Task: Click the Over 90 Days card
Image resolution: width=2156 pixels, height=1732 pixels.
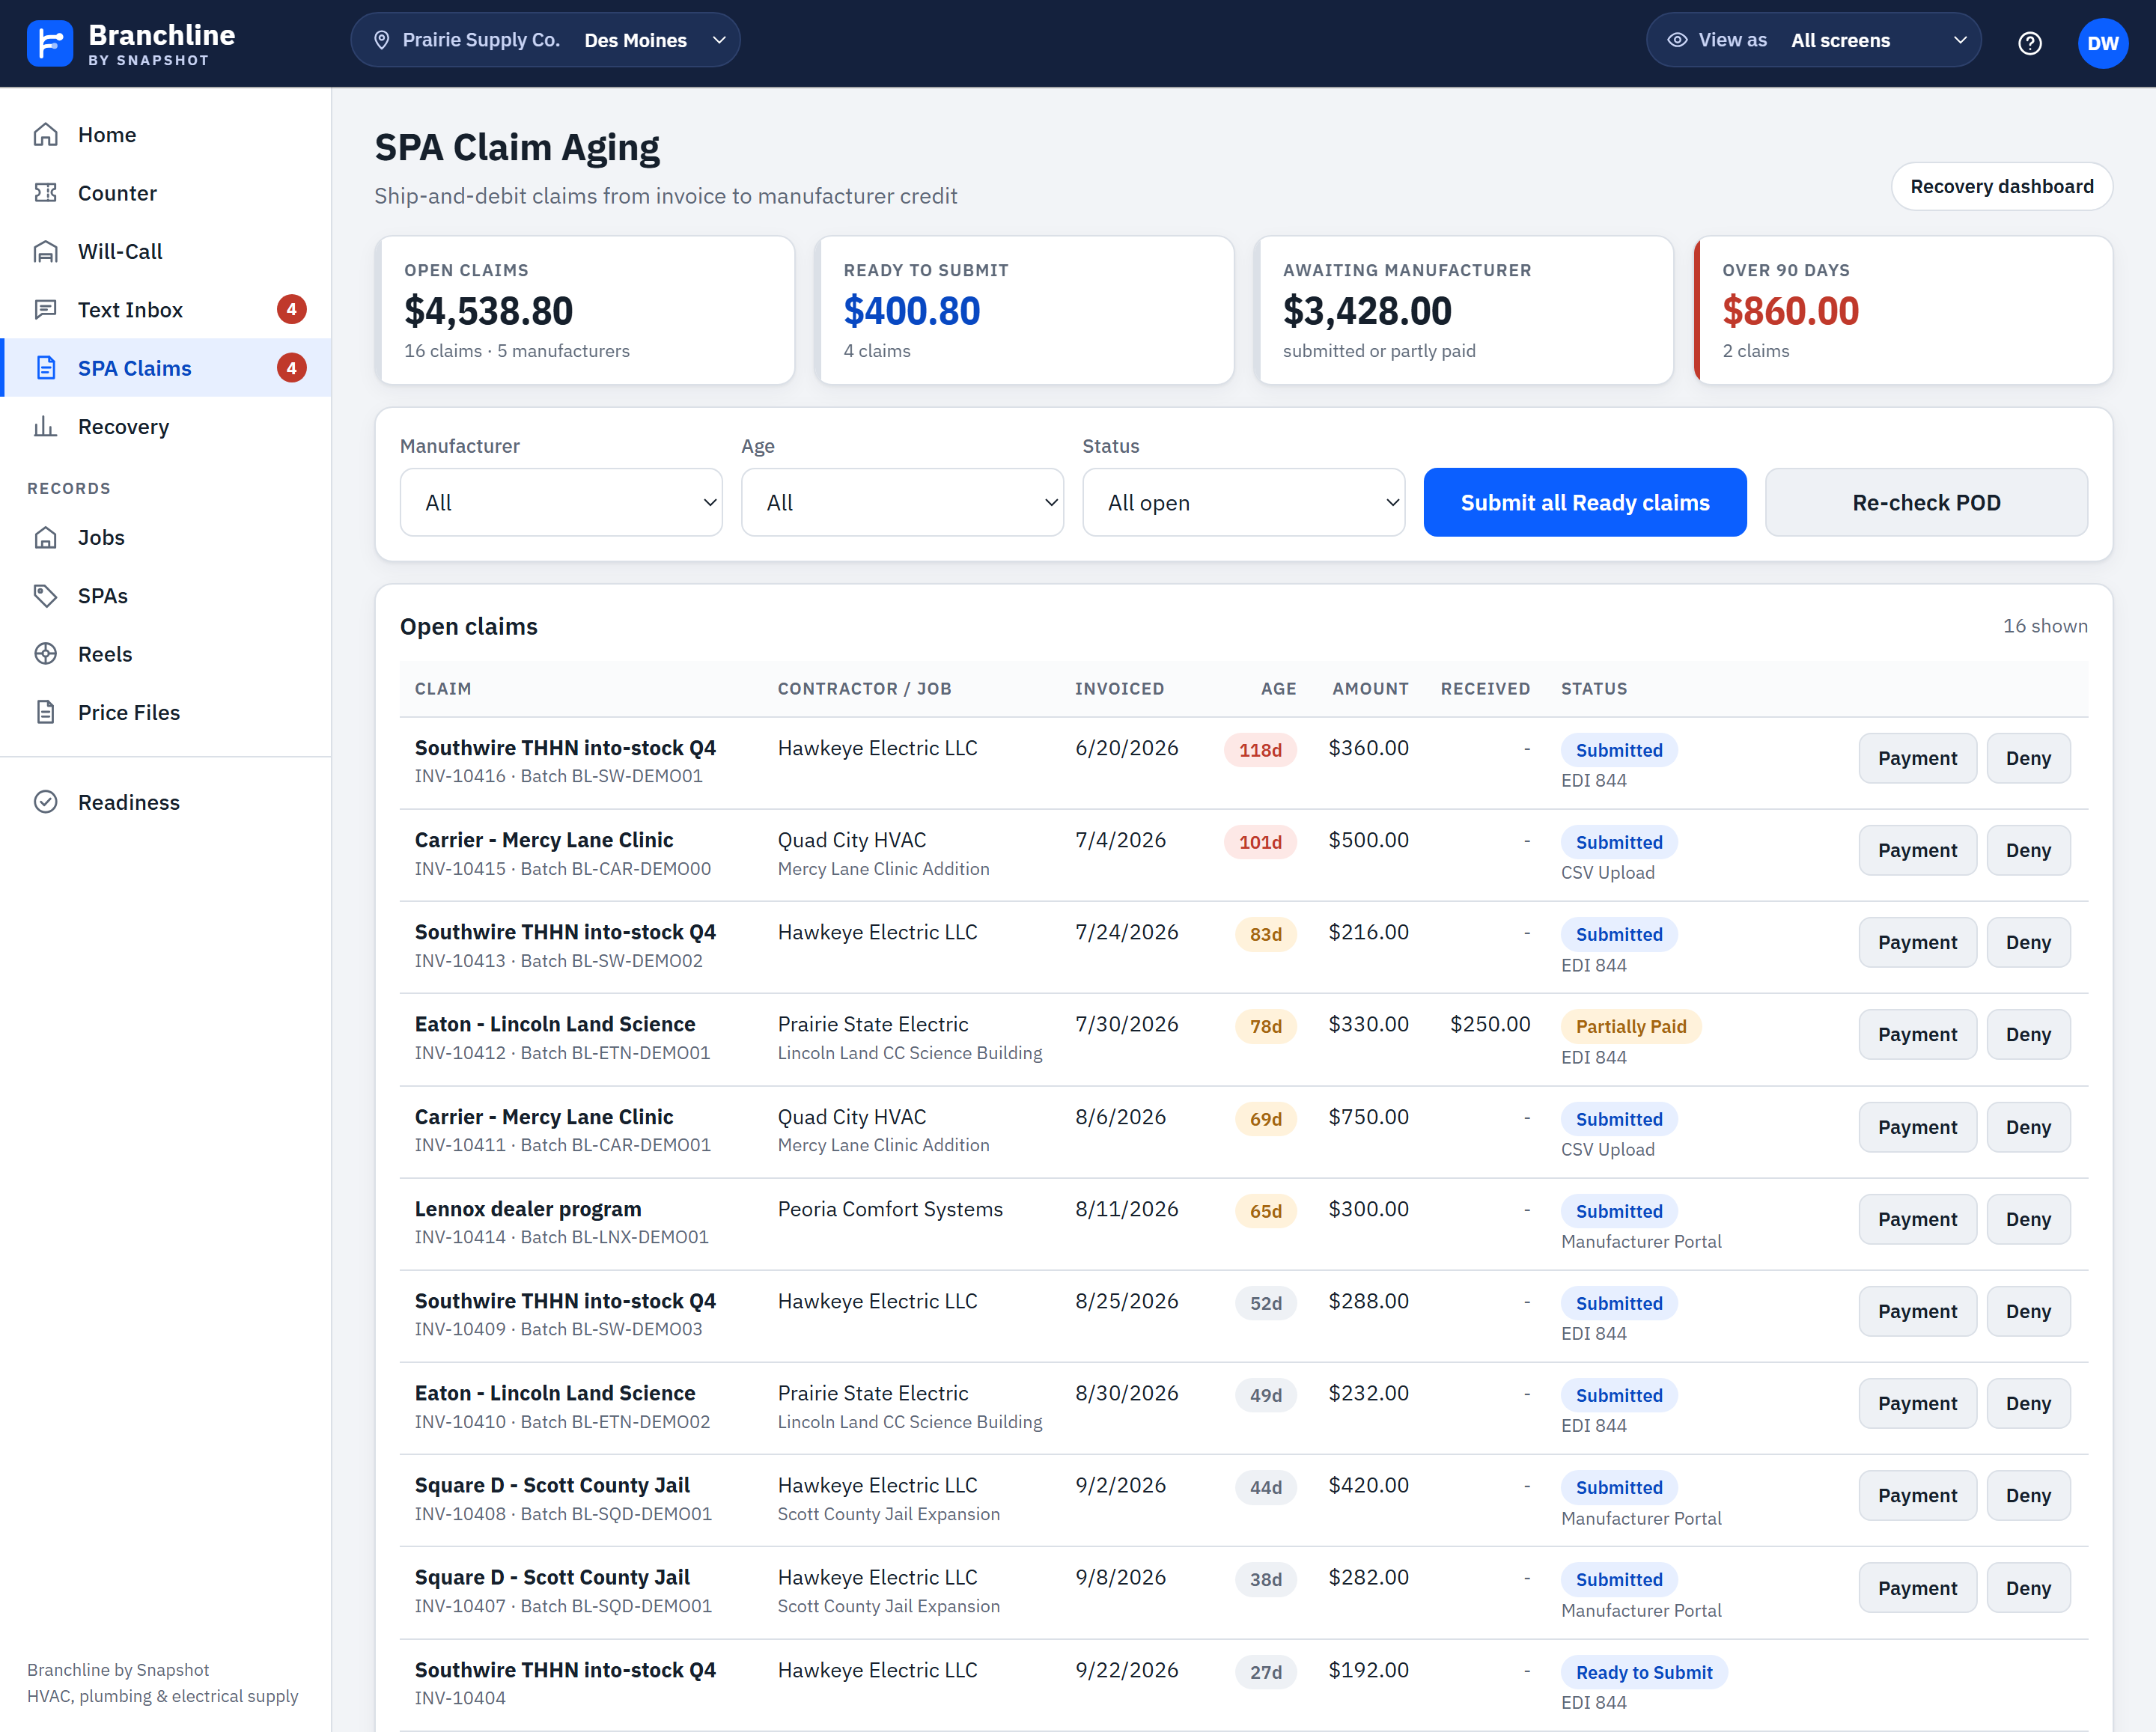Action: [x=1903, y=310]
